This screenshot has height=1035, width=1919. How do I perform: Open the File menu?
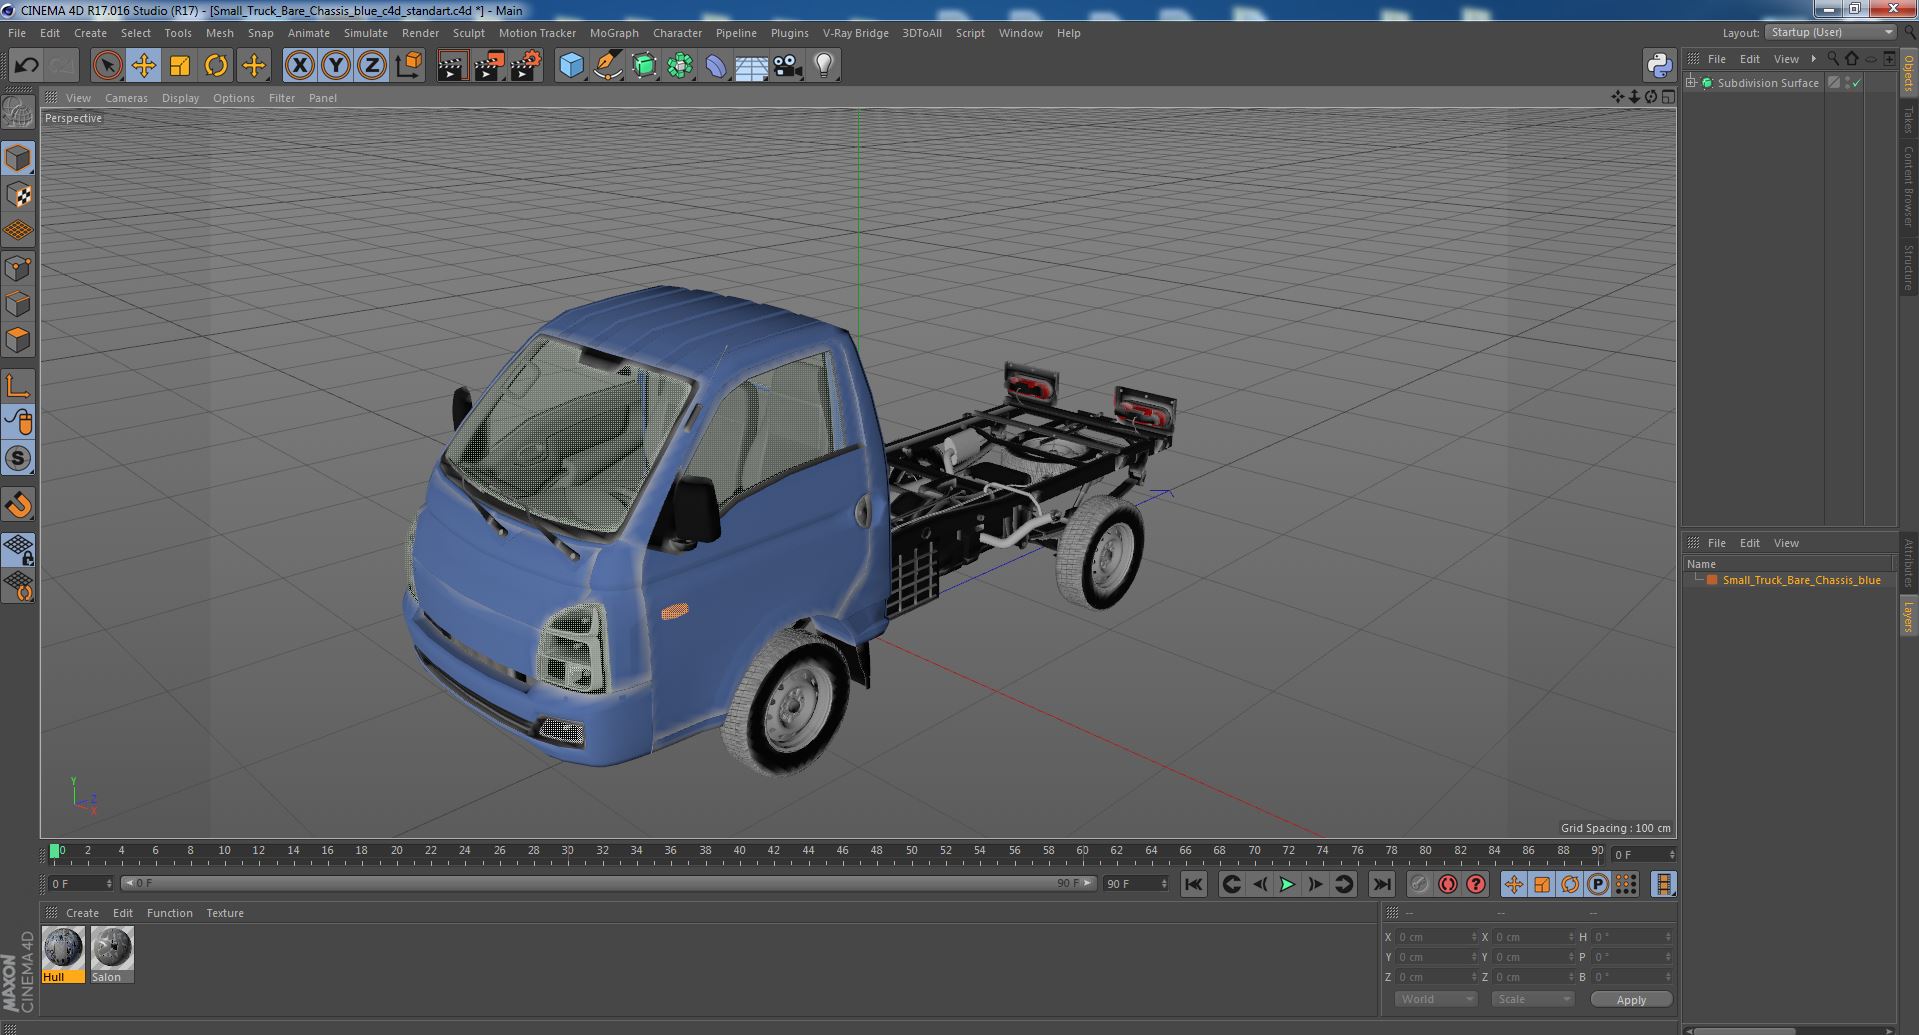tap(17, 33)
